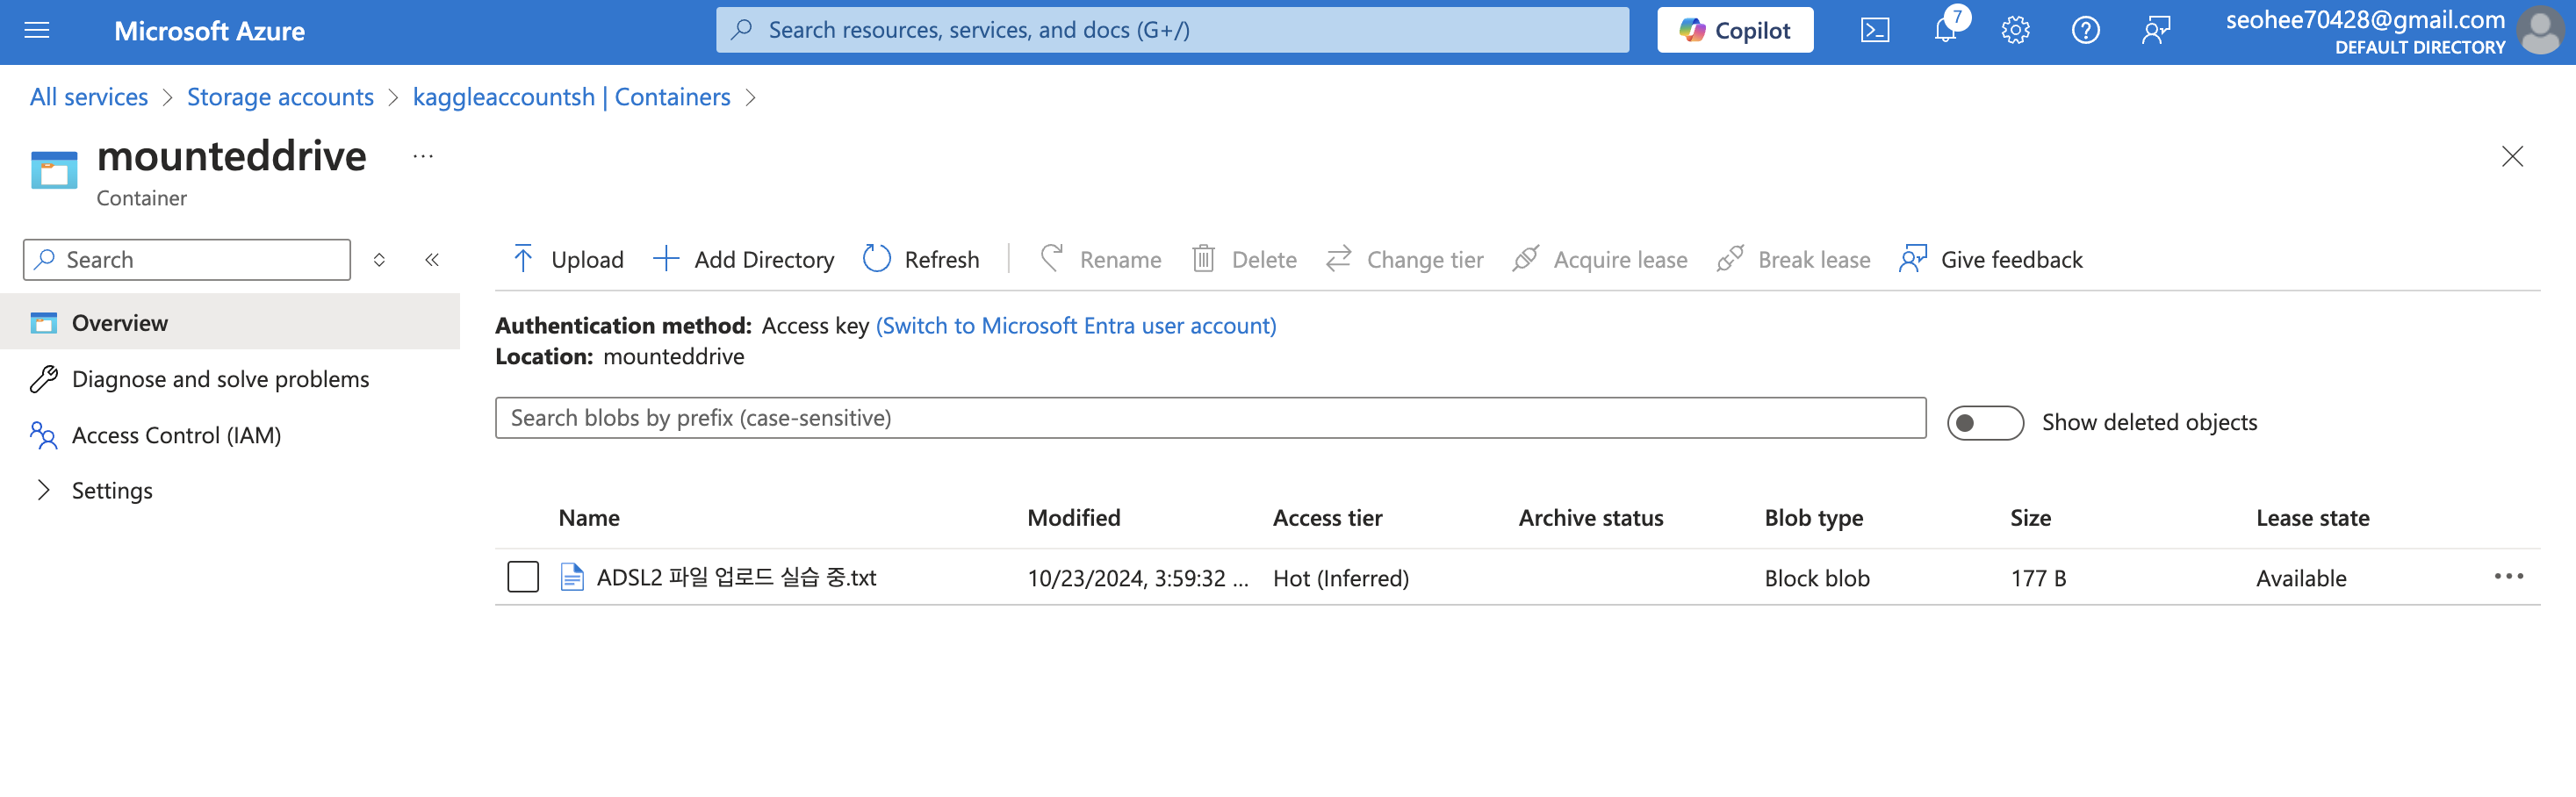Sort by the Modified column header
The image size is (2576, 797).
[x=1074, y=518]
